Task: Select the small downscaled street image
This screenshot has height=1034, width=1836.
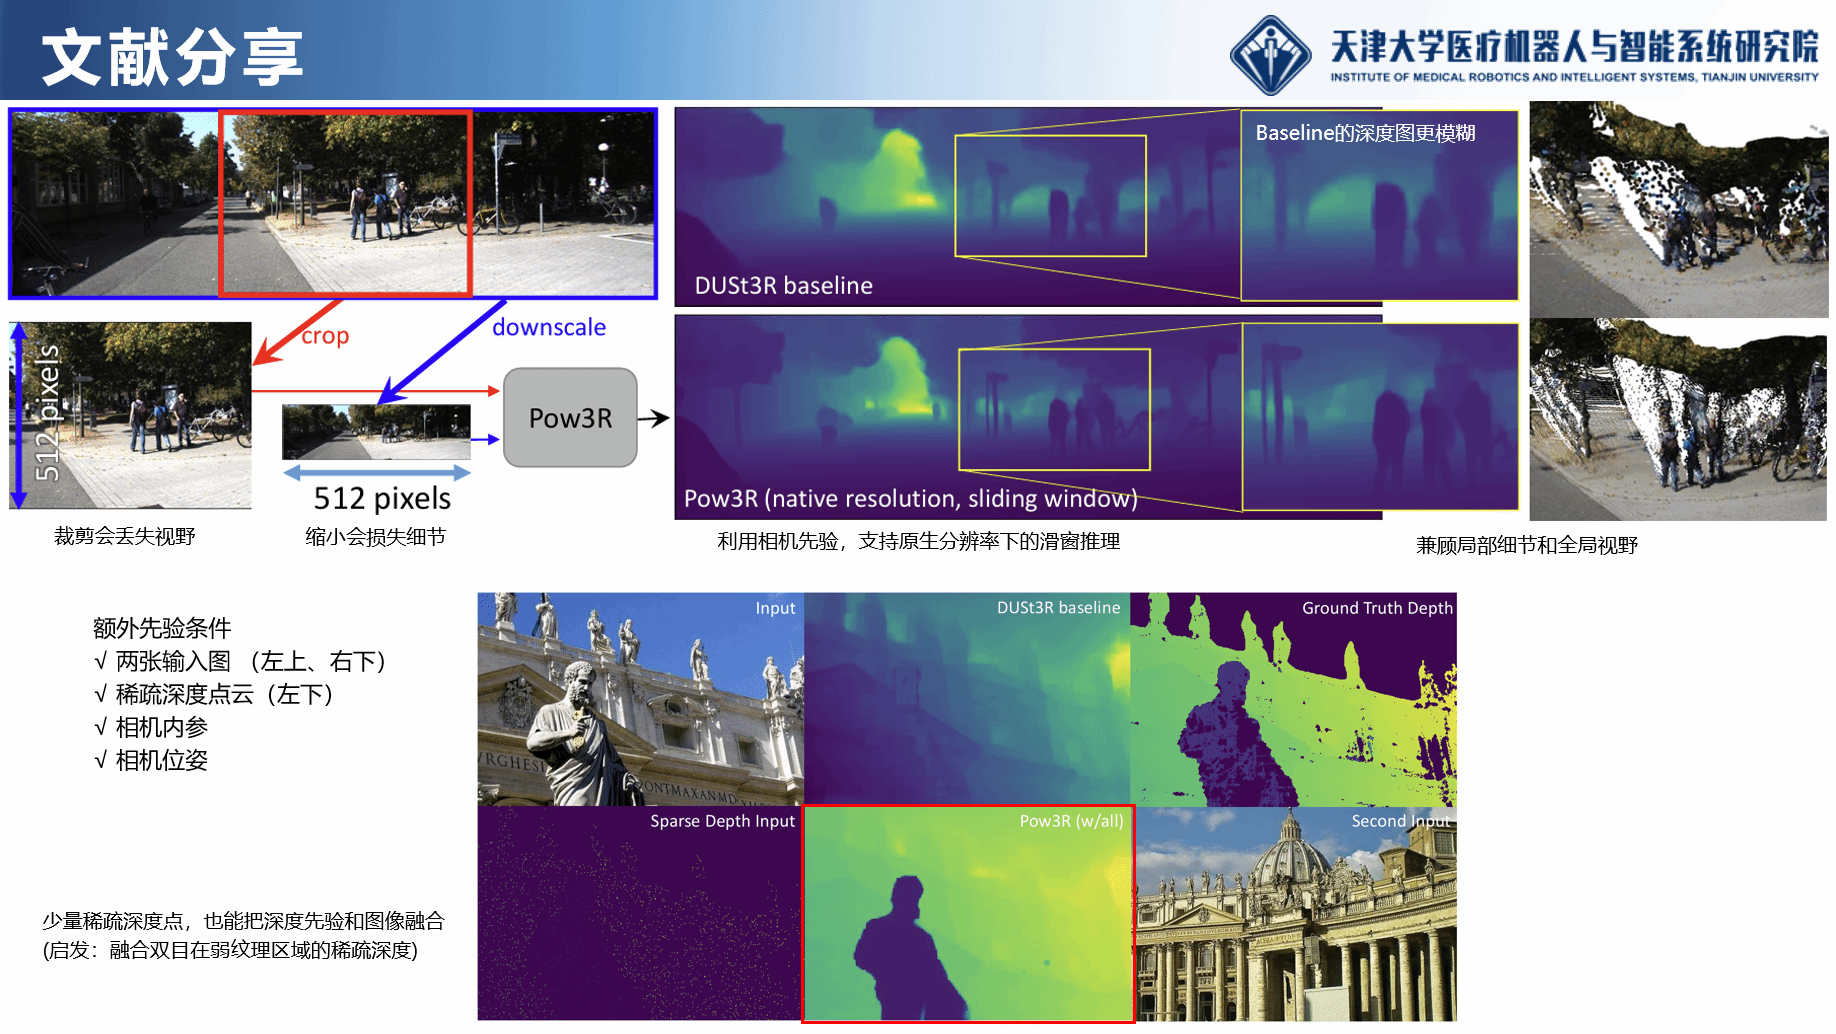Action: [x=376, y=432]
